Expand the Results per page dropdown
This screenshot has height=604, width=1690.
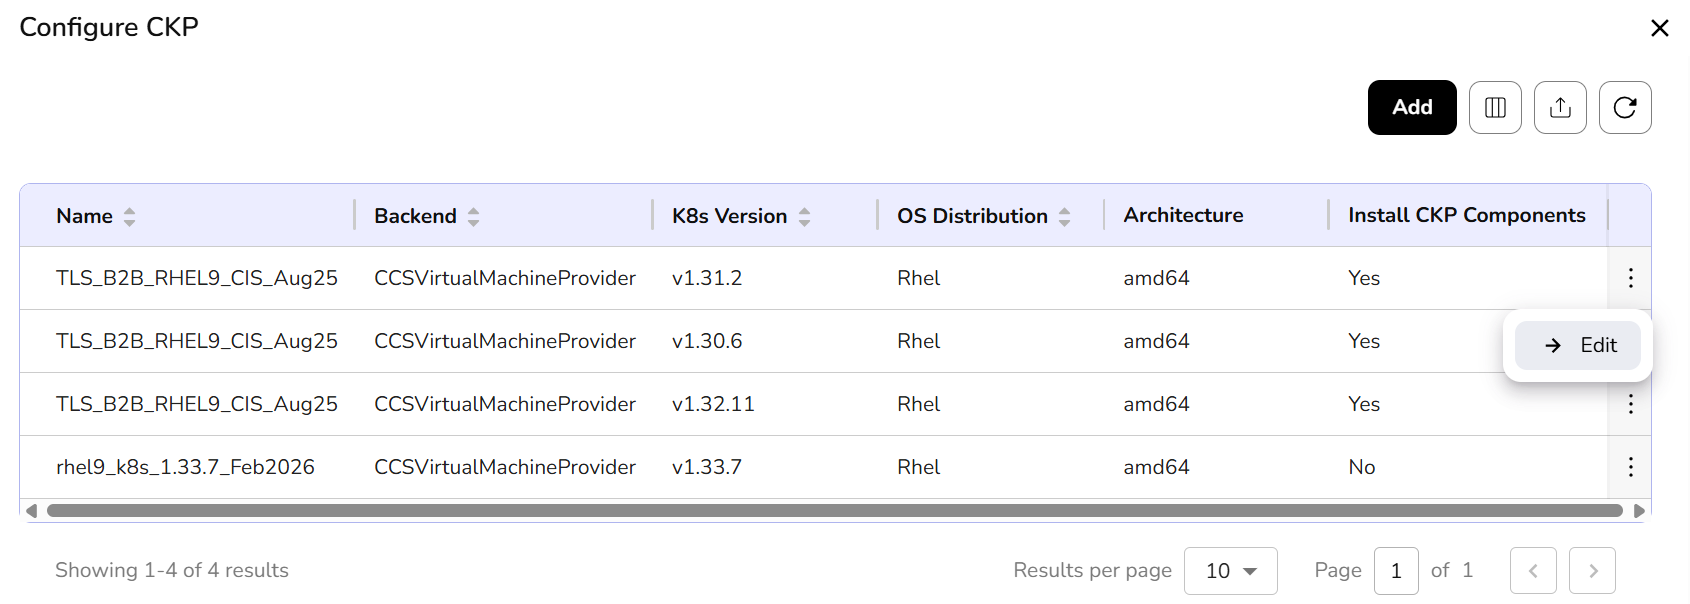pyautogui.click(x=1230, y=571)
